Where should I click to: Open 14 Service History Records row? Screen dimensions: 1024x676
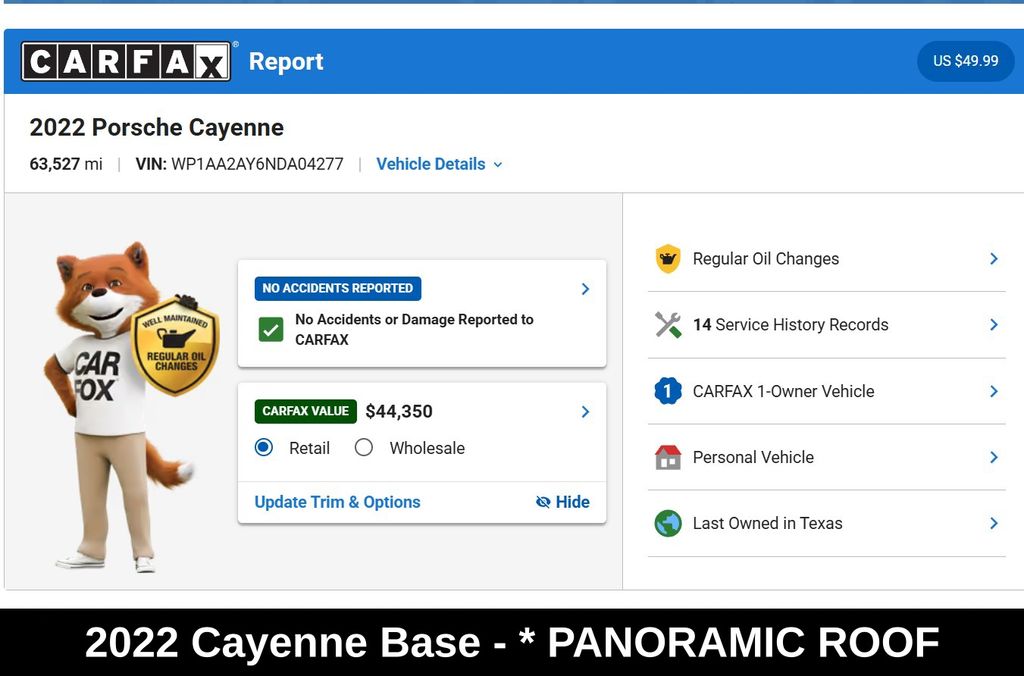(826, 325)
